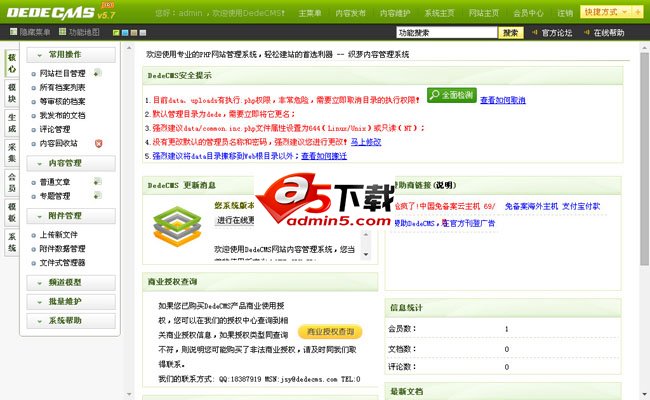Open 内容发布 in the top navigation
Screen dimensions: 650x400
[351, 13]
